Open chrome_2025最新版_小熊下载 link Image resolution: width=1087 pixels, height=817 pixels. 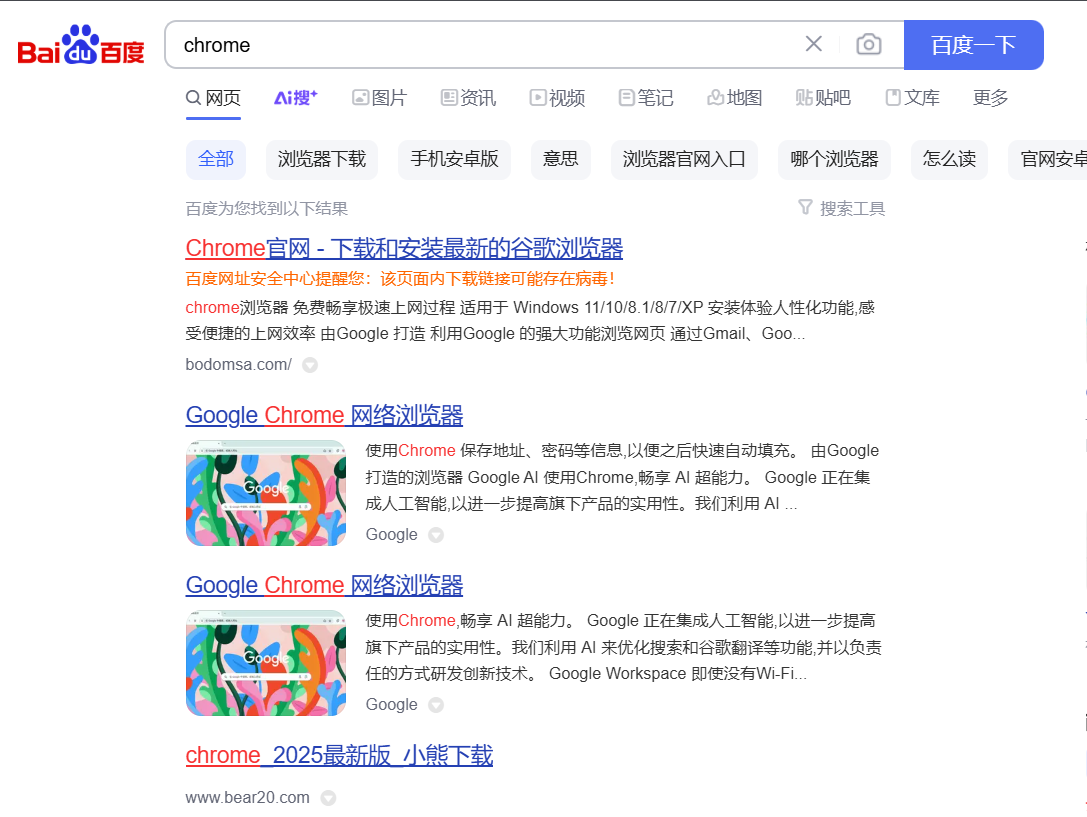pos(339,755)
